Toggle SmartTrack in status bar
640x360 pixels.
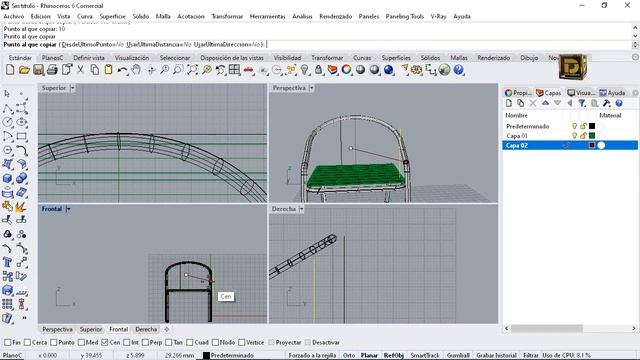point(424,356)
